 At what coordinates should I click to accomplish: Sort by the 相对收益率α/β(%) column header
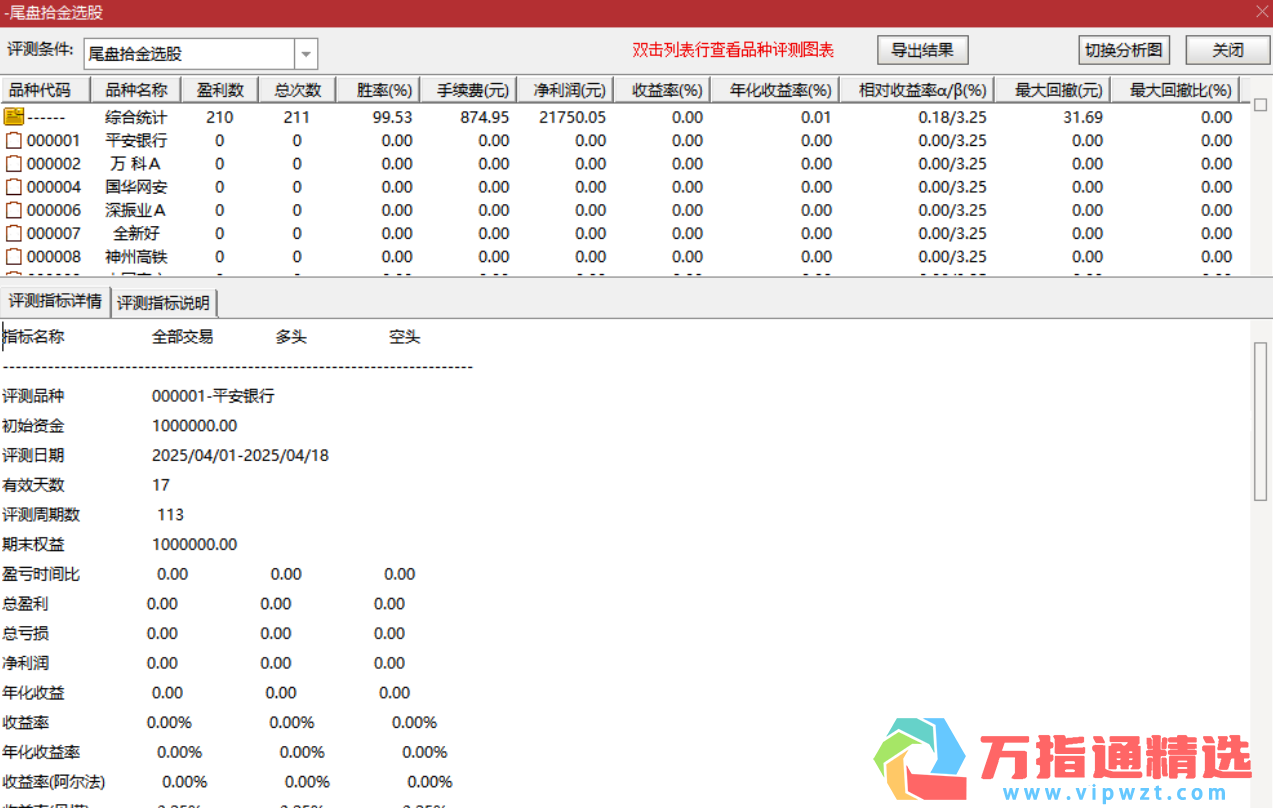coord(918,90)
